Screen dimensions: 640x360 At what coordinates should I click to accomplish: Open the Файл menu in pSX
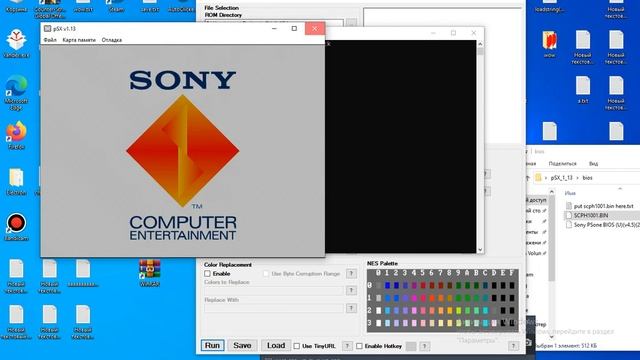pos(50,40)
